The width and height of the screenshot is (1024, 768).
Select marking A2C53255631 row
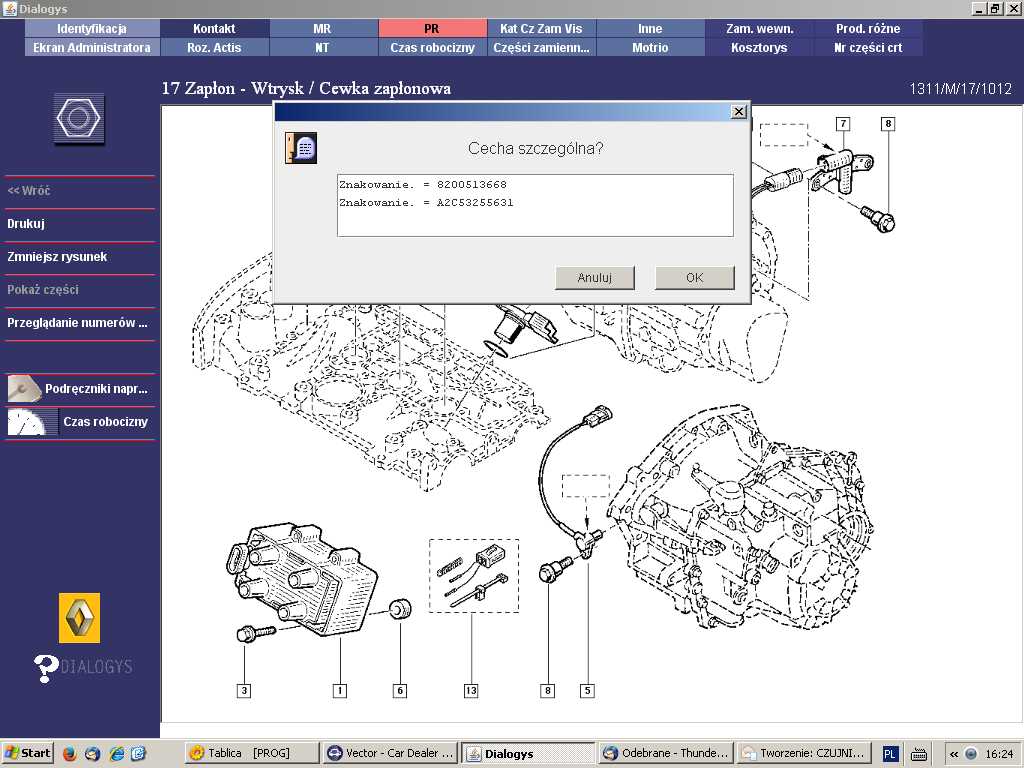(x=535, y=202)
